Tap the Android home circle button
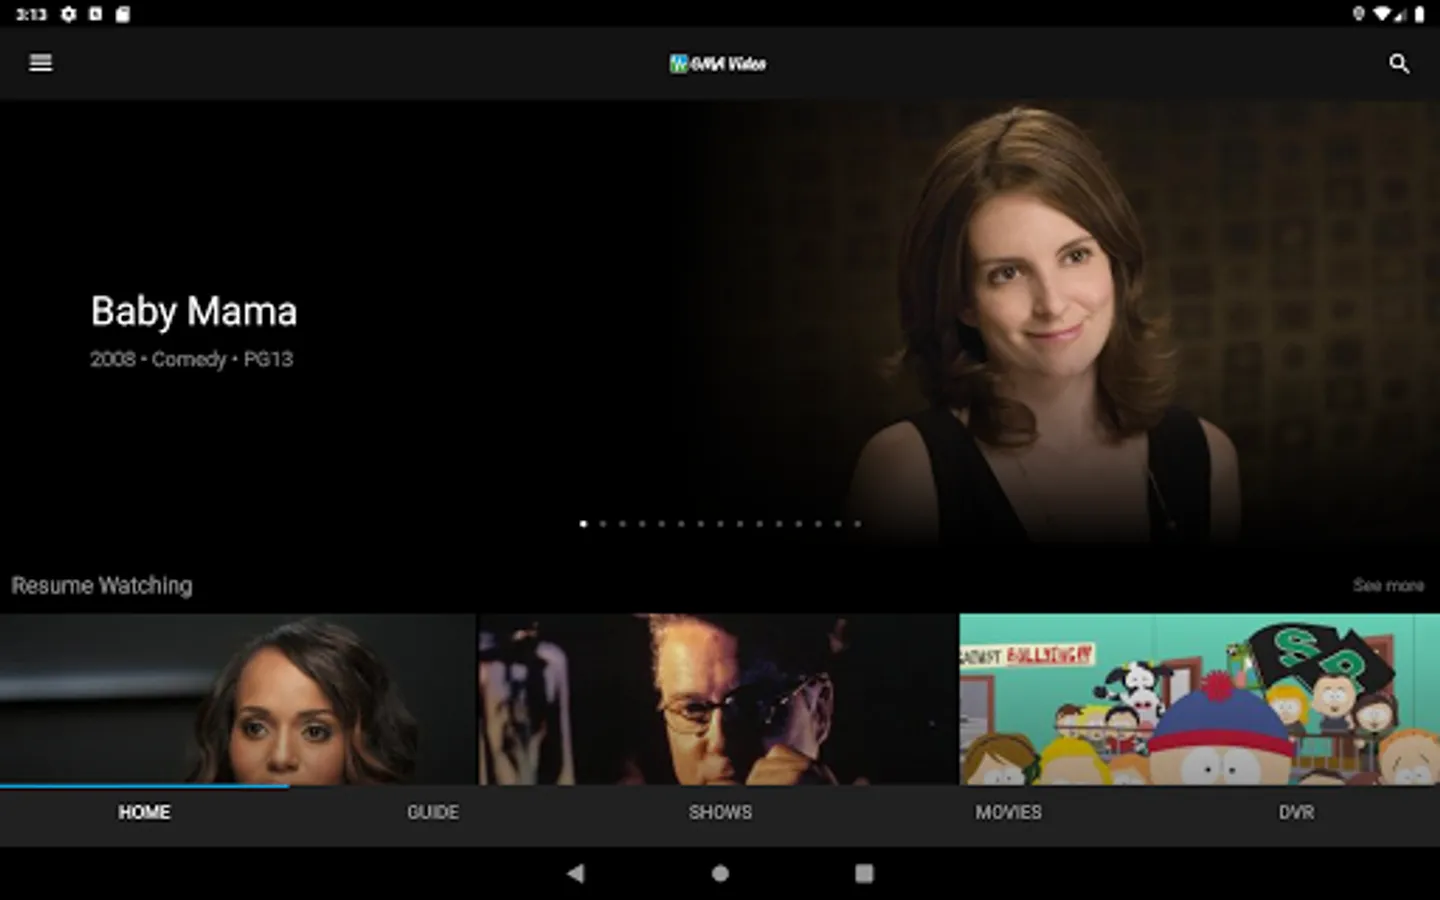 click(x=720, y=873)
